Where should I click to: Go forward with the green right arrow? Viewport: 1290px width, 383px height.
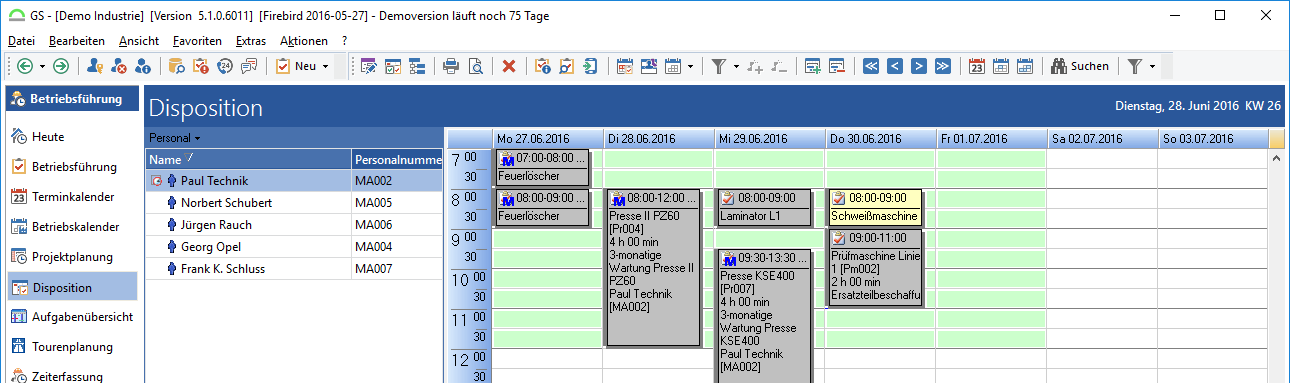tap(61, 66)
